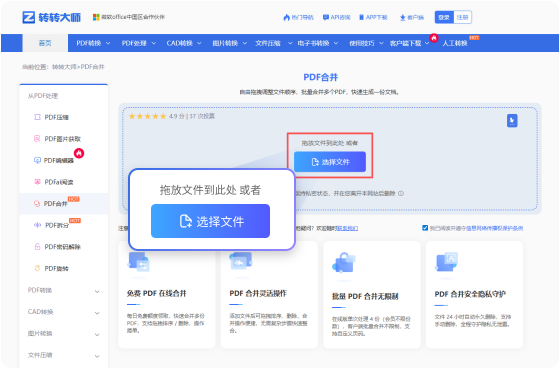This screenshot has height=369, width=560.
Task: Open the 电子书转换 menu in the navigation bar
Action: pos(318,43)
